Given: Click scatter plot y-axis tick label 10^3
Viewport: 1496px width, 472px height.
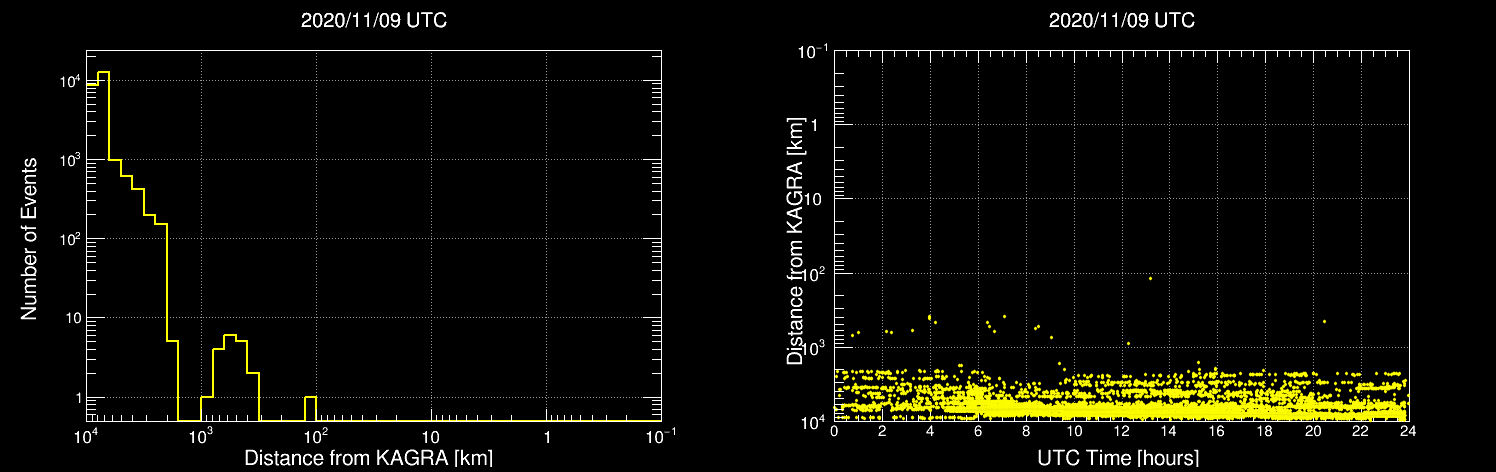Looking at the screenshot, I should coord(814,347).
